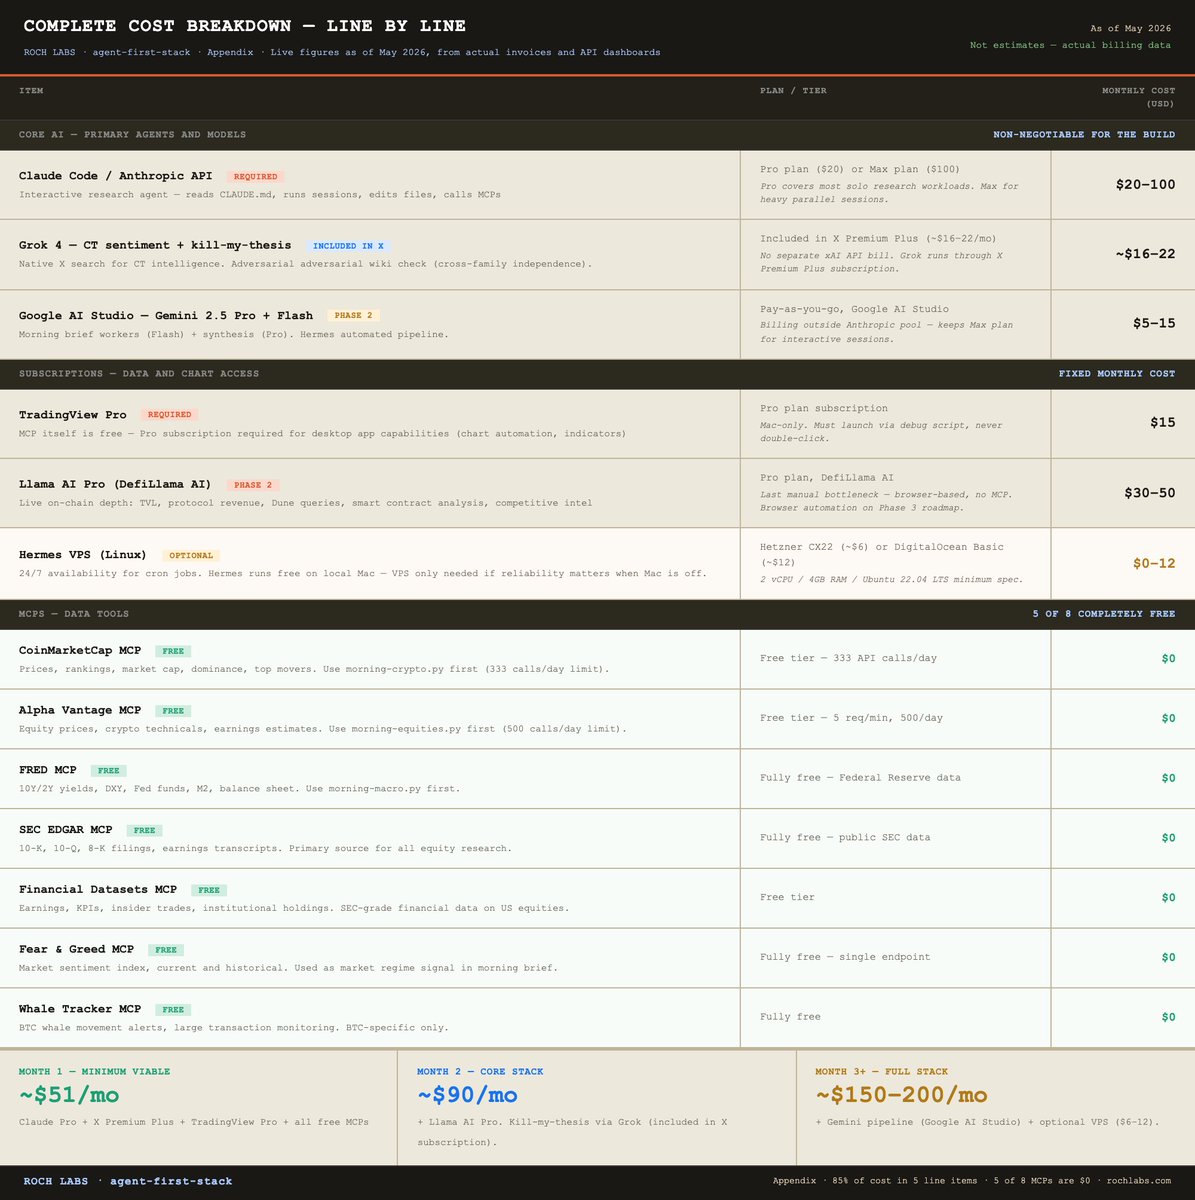Select the 'Google AI Studio — Gemini 2.5 Pro + Flash' name

(166, 315)
